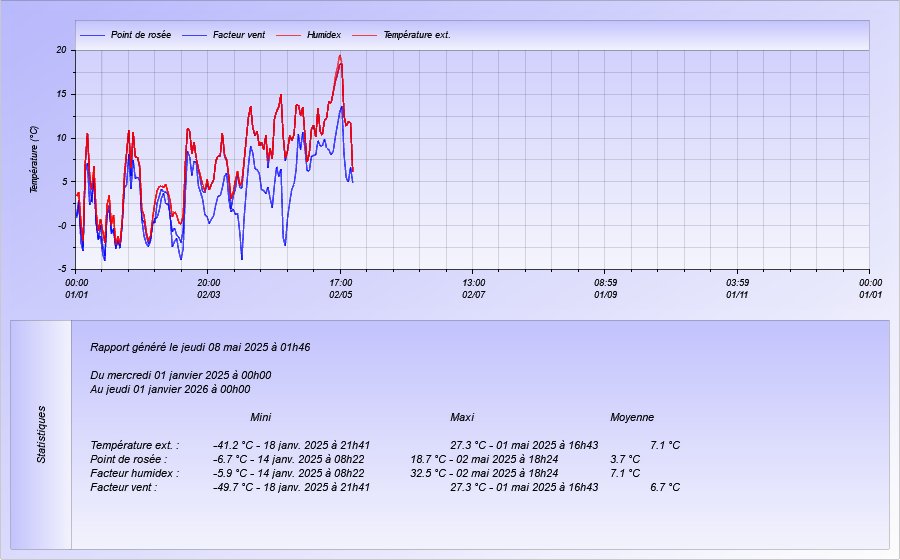Click the '32.5 °C - 02 mai 2025' maximum value
This screenshot has height=560, width=900.
point(484,473)
